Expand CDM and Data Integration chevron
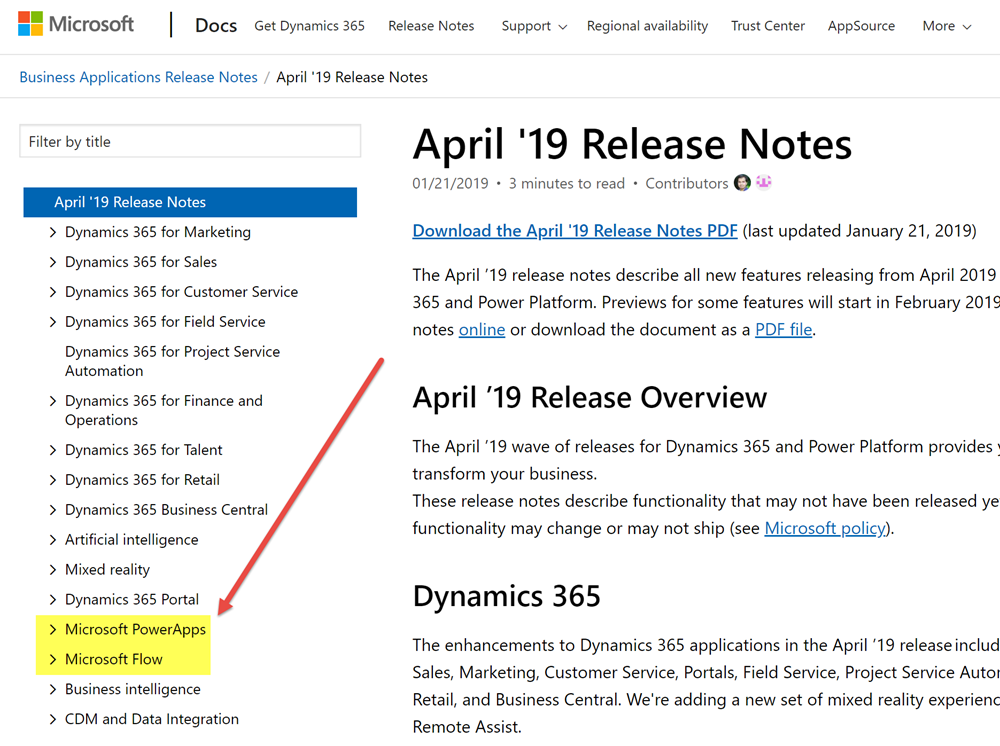This screenshot has height=746, width=1000. [53, 720]
